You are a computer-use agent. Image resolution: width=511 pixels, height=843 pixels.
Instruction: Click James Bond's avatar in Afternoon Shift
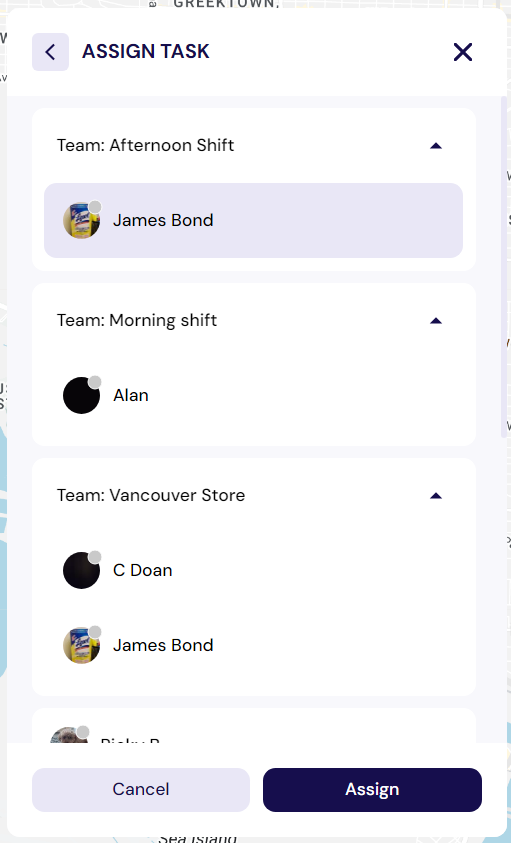(82, 220)
